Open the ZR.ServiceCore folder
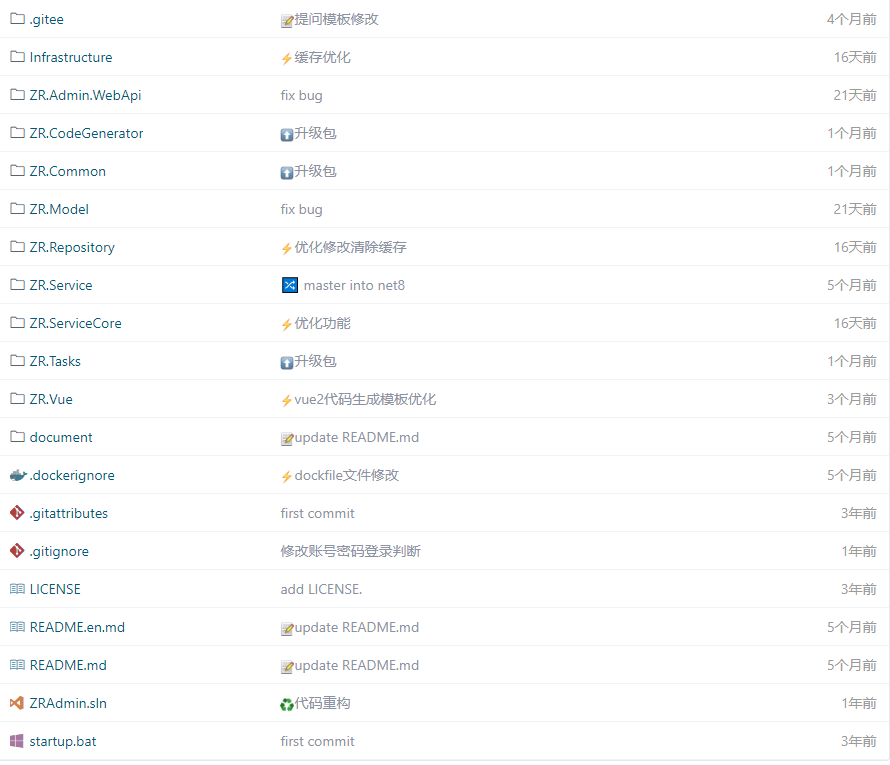Image resolution: width=890 pixels, height=765 pixels. point(75,323)
